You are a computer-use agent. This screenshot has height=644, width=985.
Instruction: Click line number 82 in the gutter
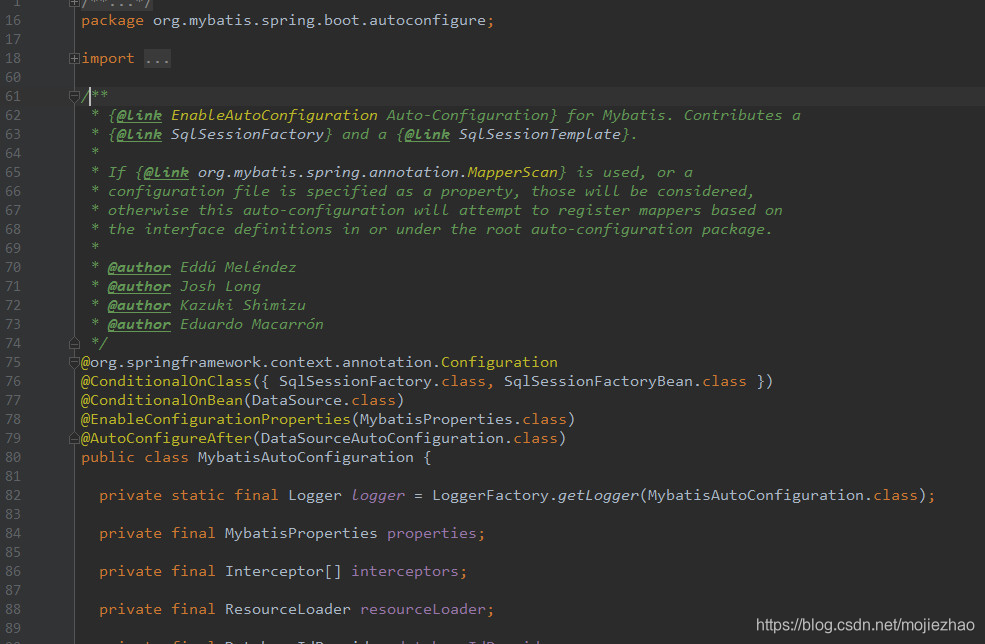[13, 495]
